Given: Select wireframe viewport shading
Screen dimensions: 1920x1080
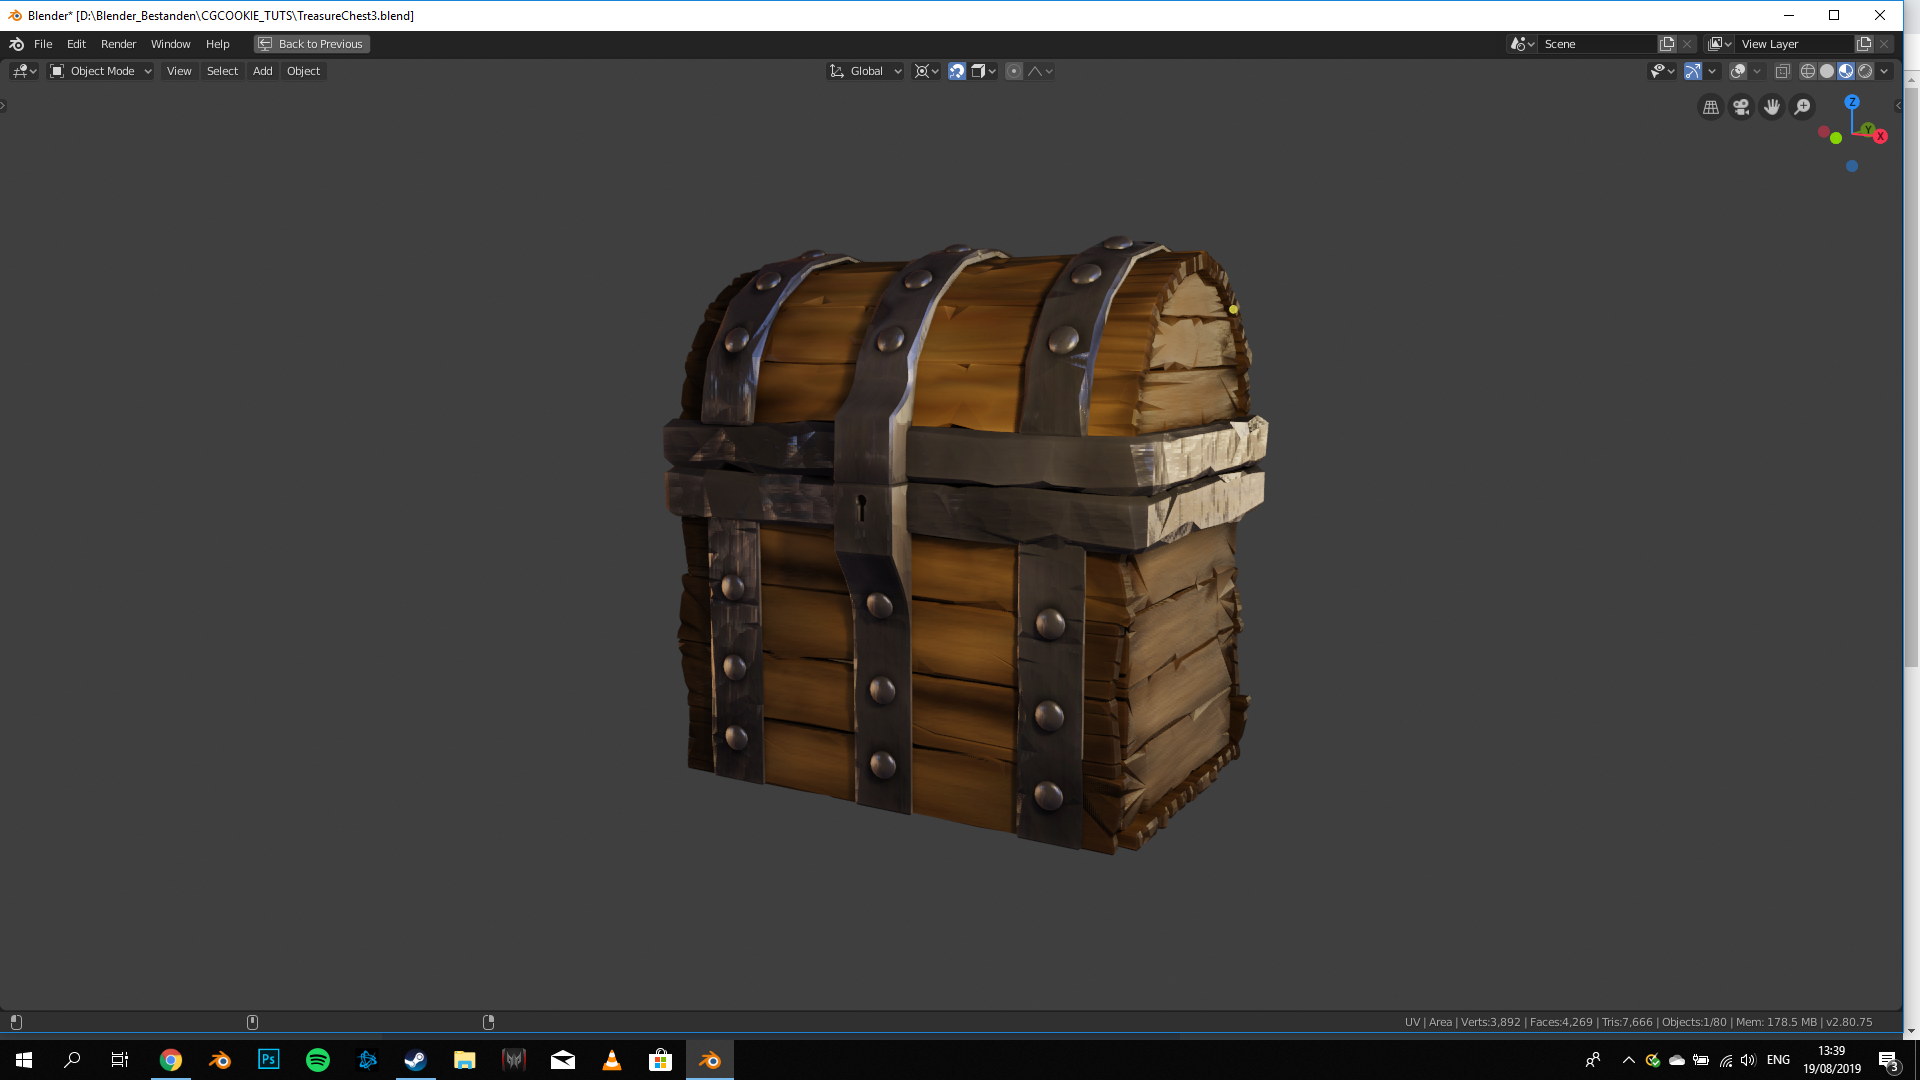Looking at the screenshot, I should (x=1807, y=71).
